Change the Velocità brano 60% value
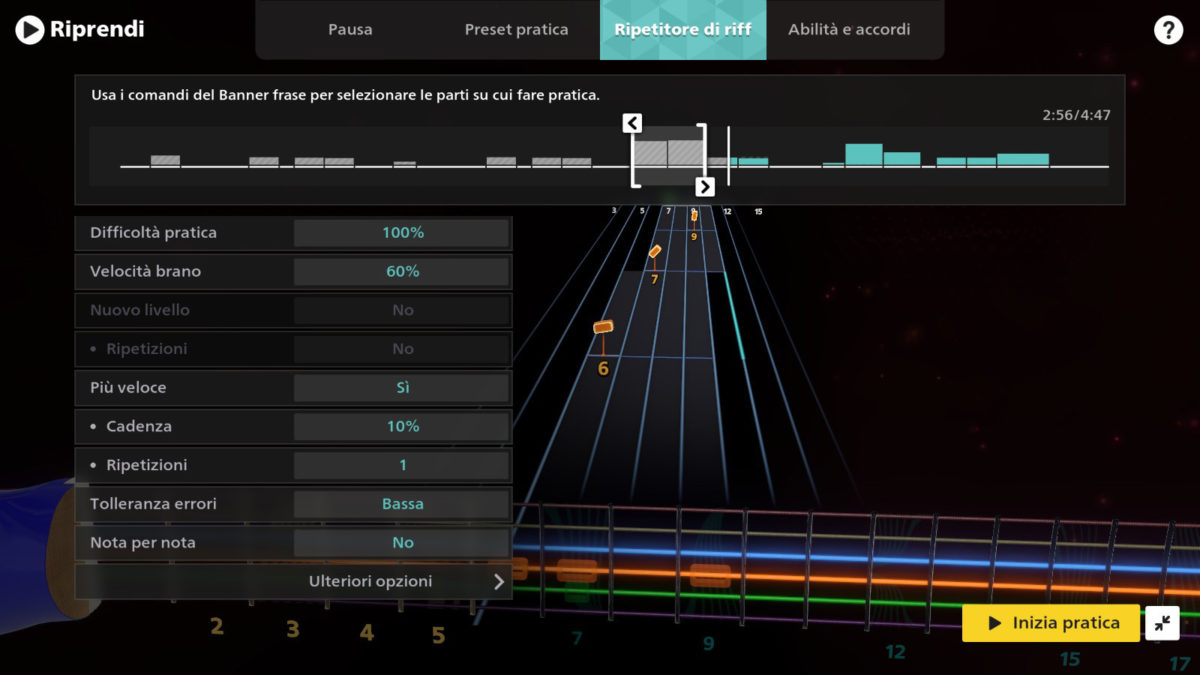The image size is (1200, 675). (x=402, y=271)
